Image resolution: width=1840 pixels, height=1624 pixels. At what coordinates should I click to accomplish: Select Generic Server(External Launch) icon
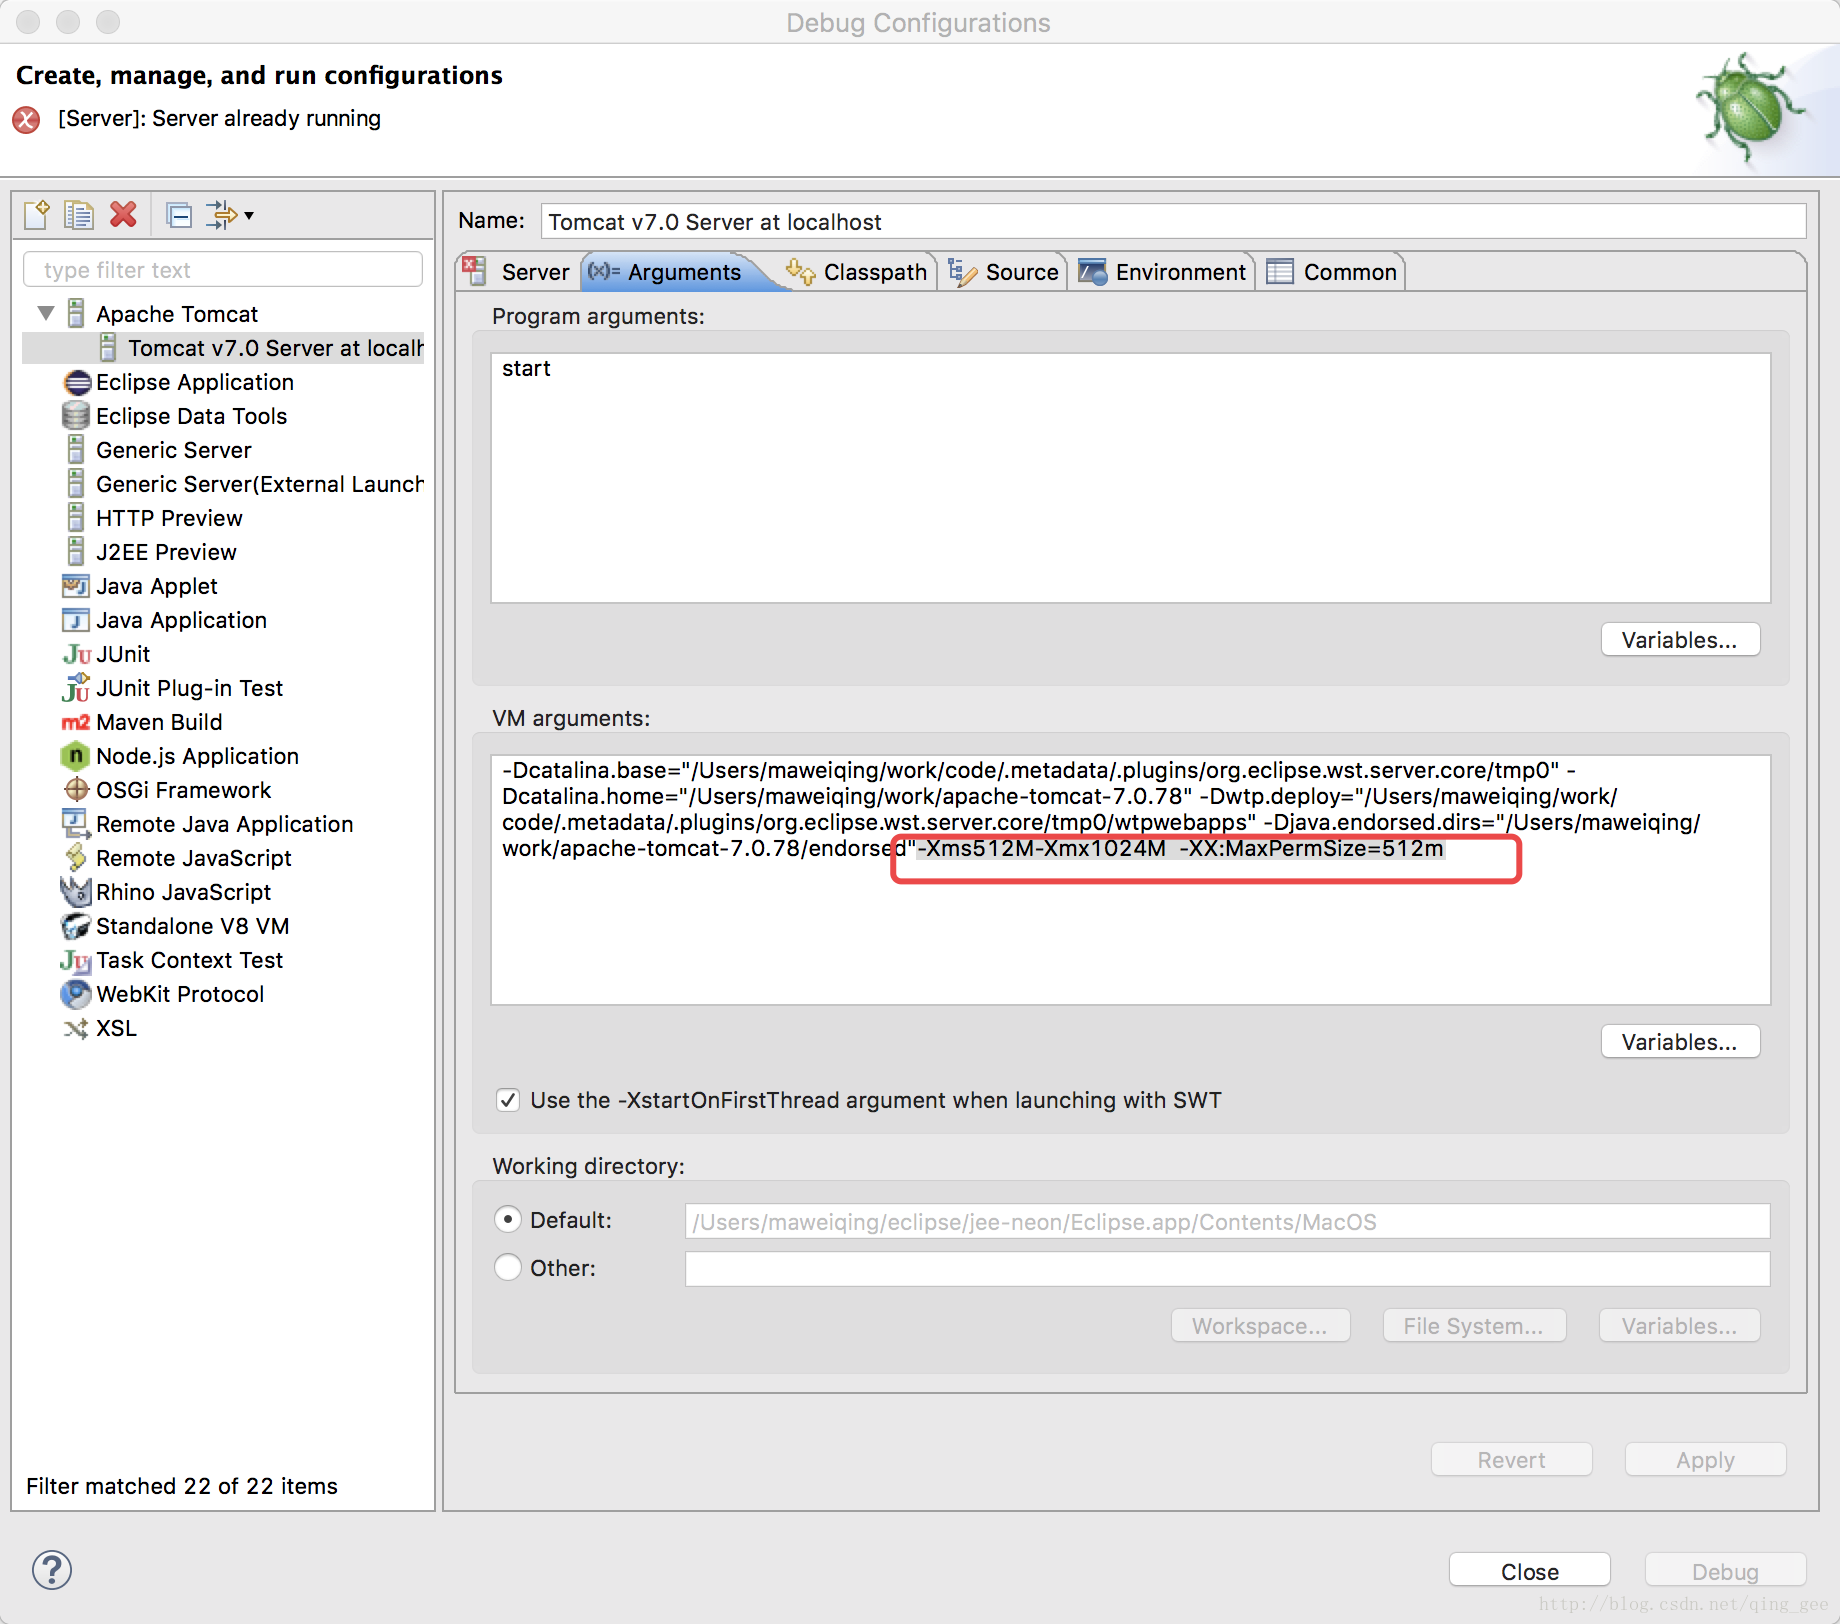76,484
